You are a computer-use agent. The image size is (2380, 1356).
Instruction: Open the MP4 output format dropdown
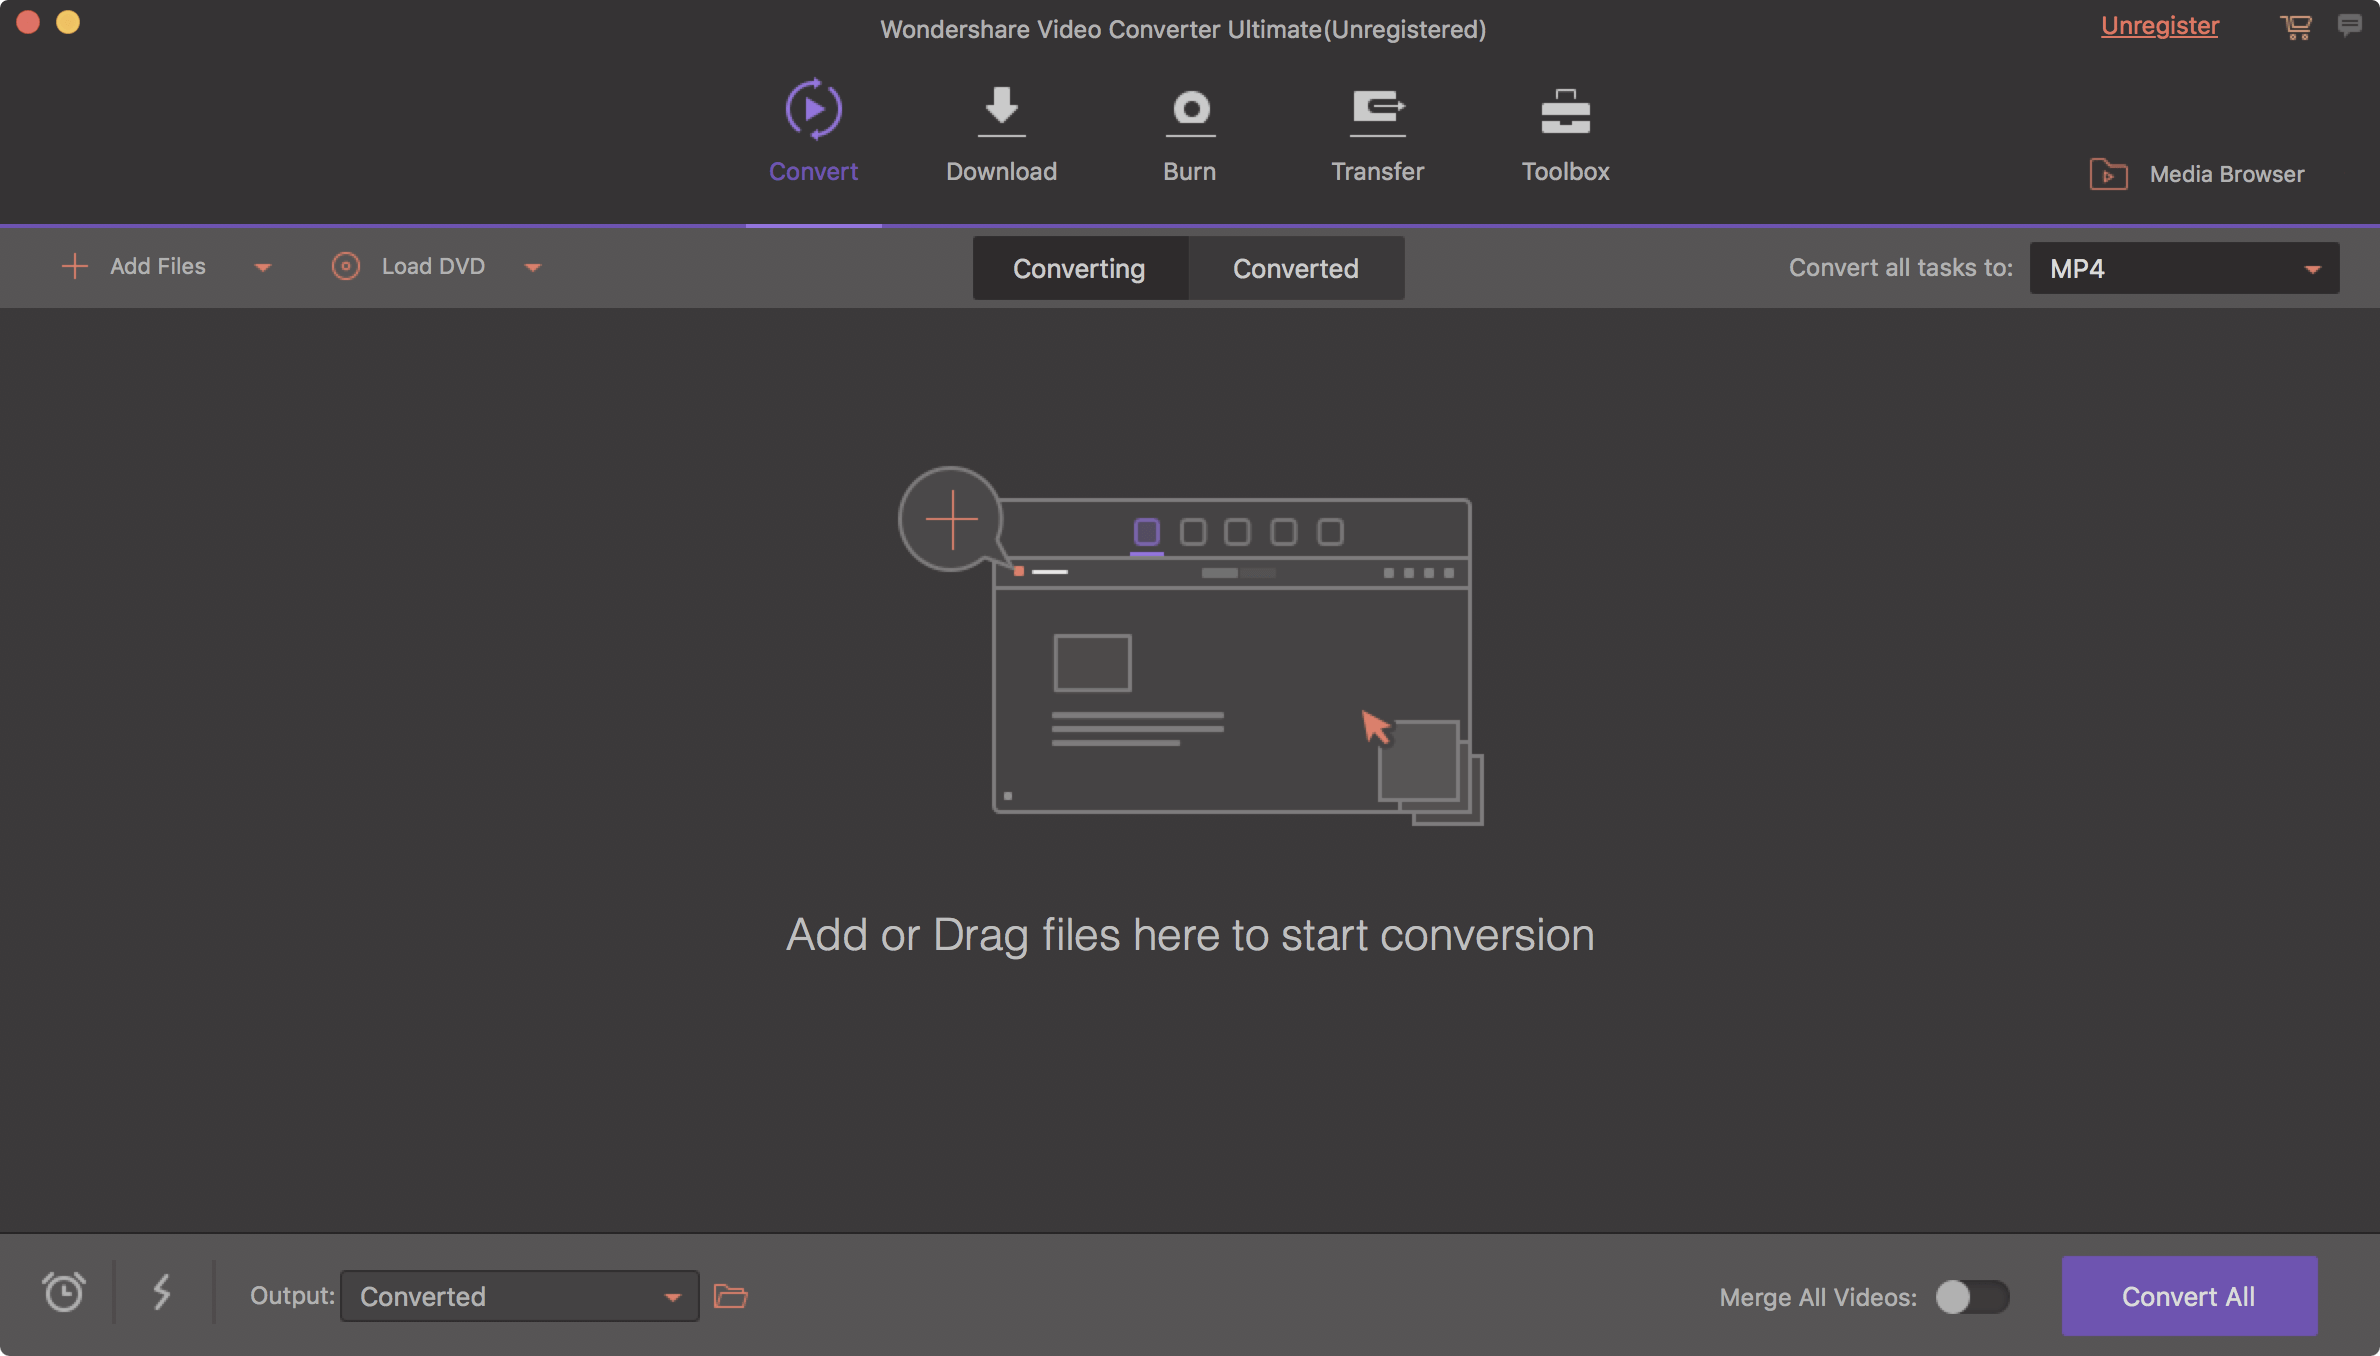point(2184,268)
